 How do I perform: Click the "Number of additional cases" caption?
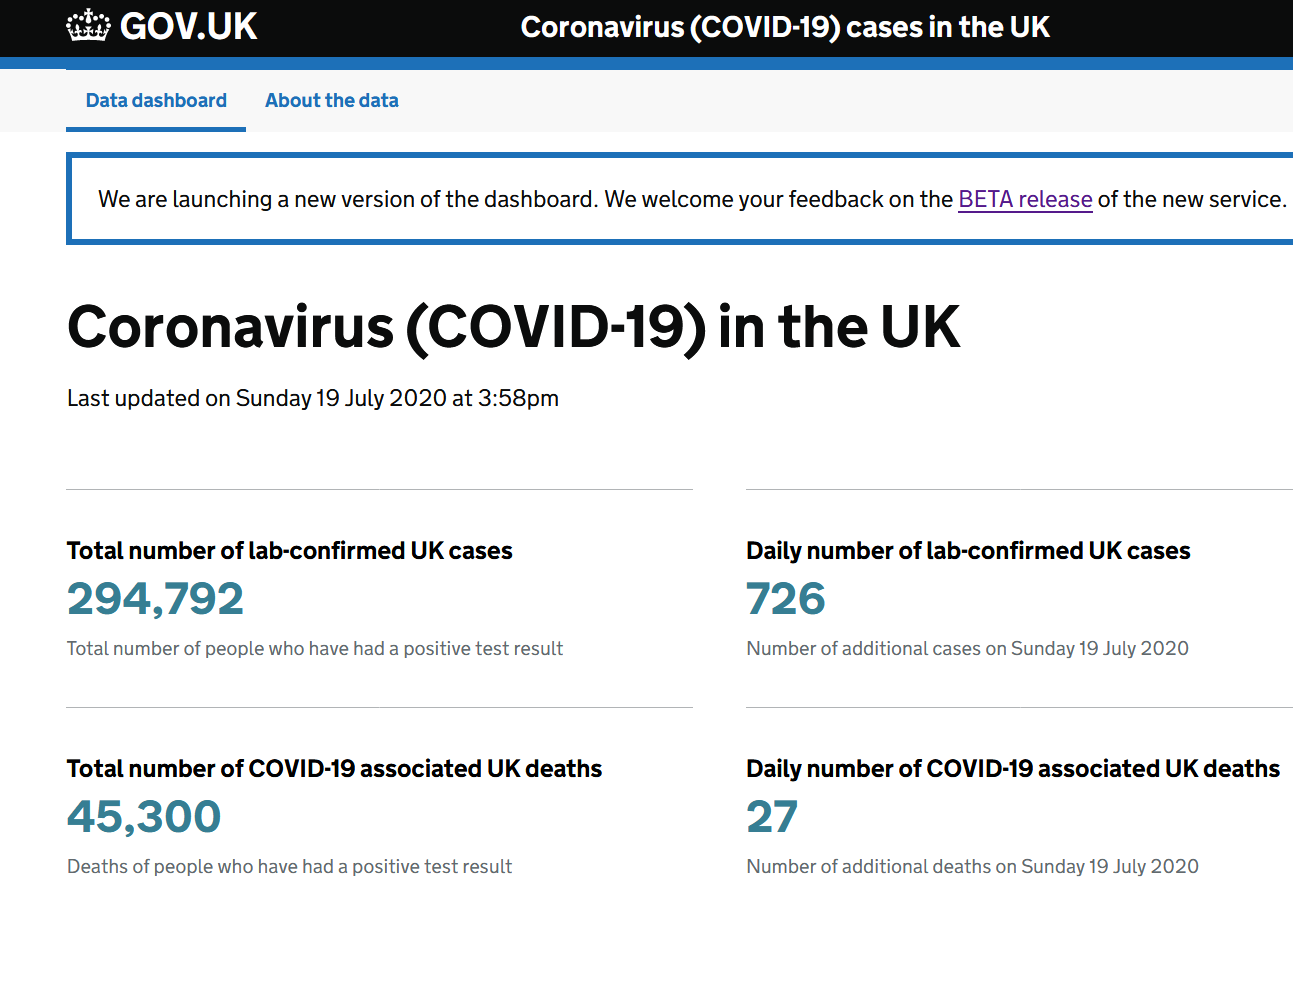(967, 649)
